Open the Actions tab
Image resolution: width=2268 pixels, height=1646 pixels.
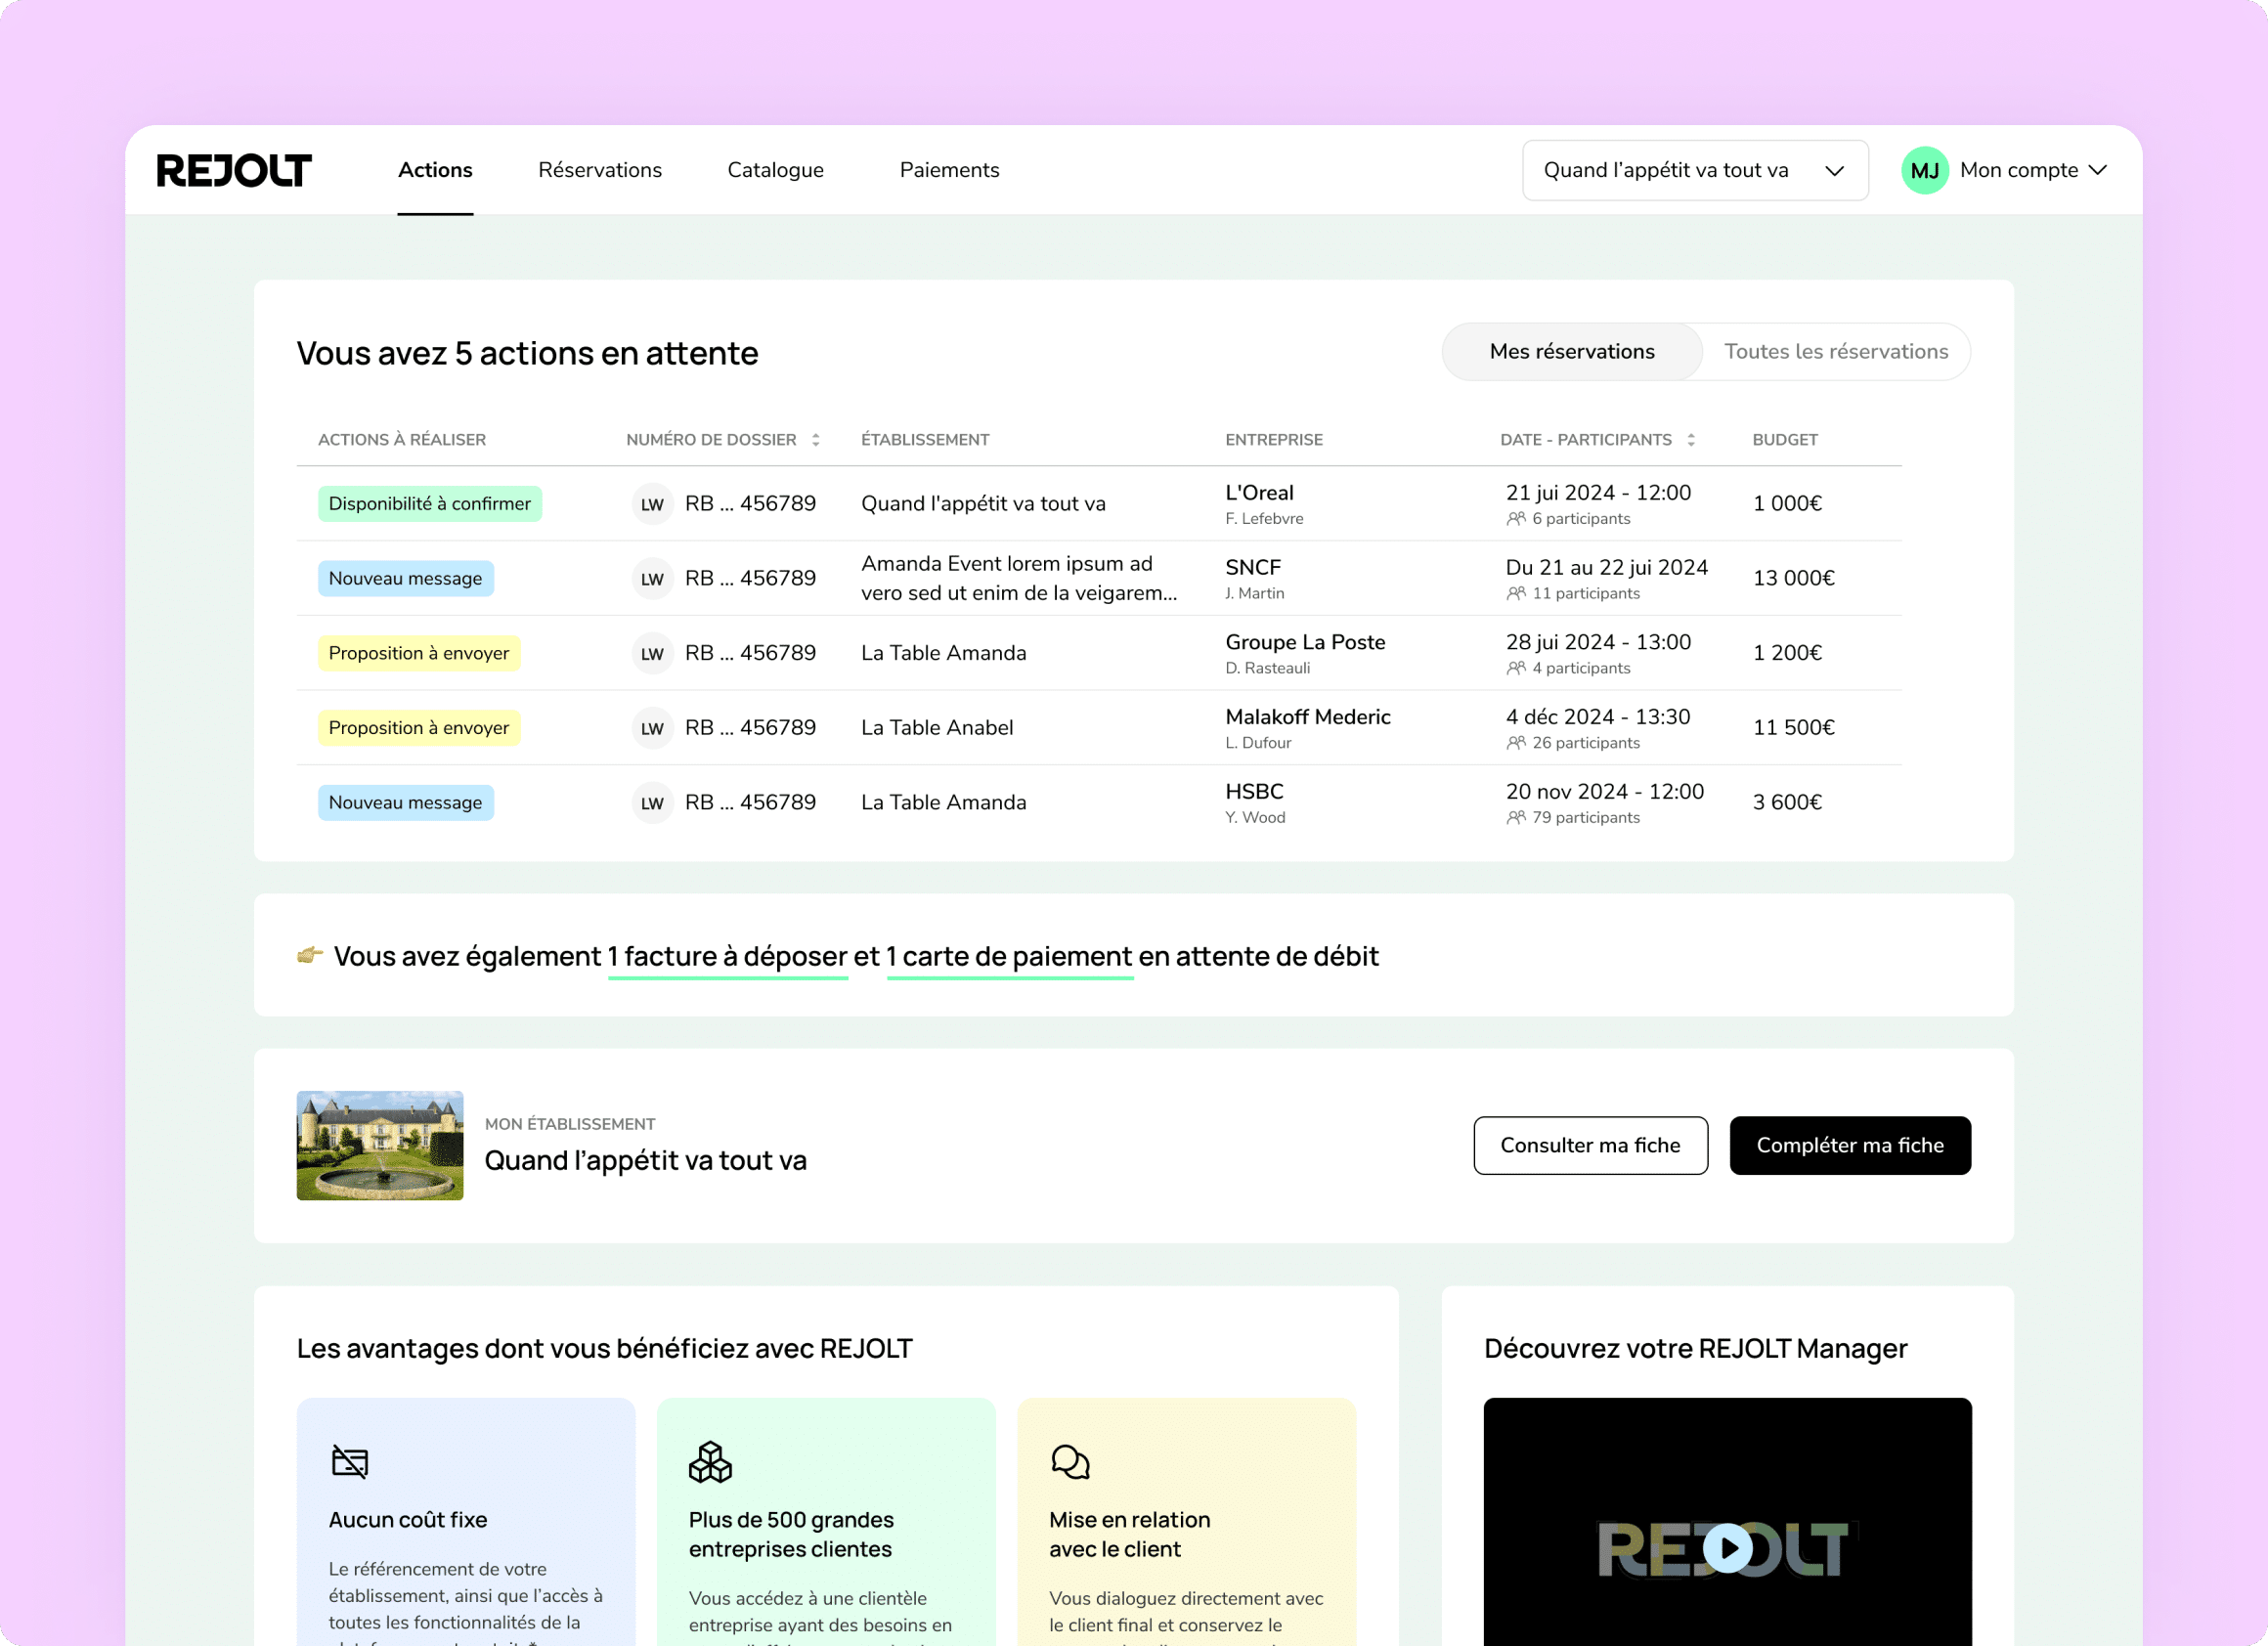click(435, 170)
